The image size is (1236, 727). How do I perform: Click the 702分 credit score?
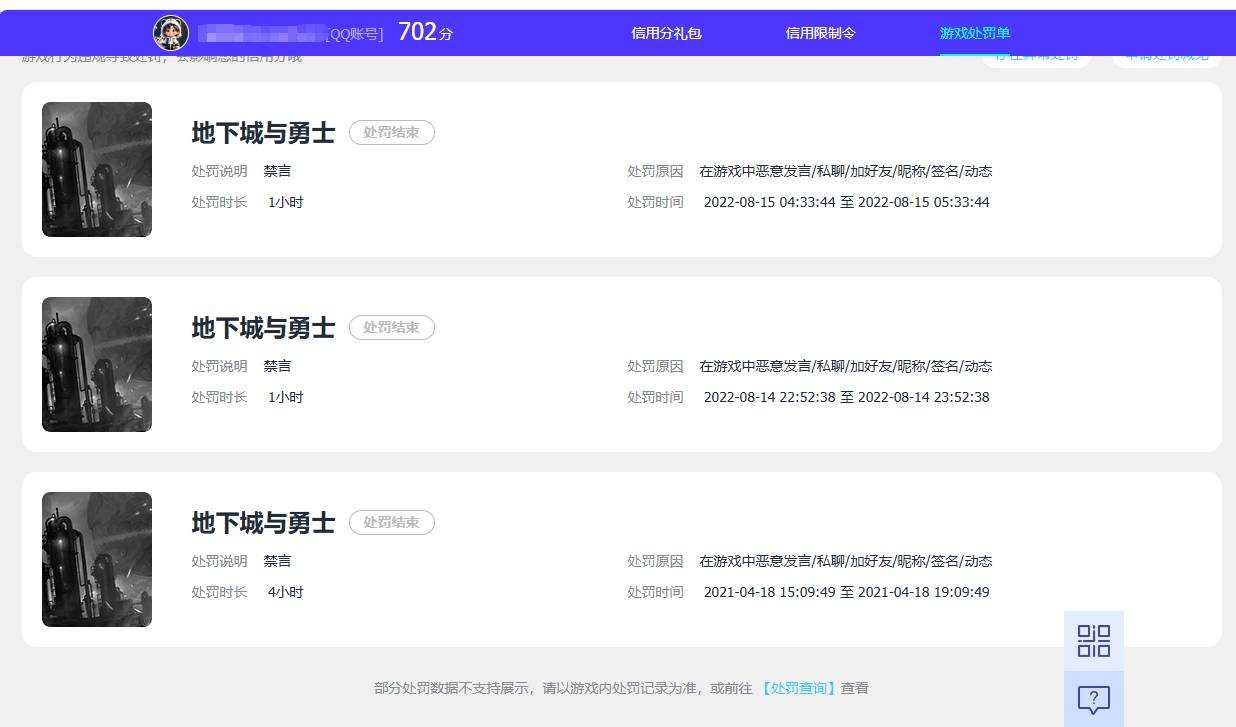pyautogui.click(x=425, y=32)
